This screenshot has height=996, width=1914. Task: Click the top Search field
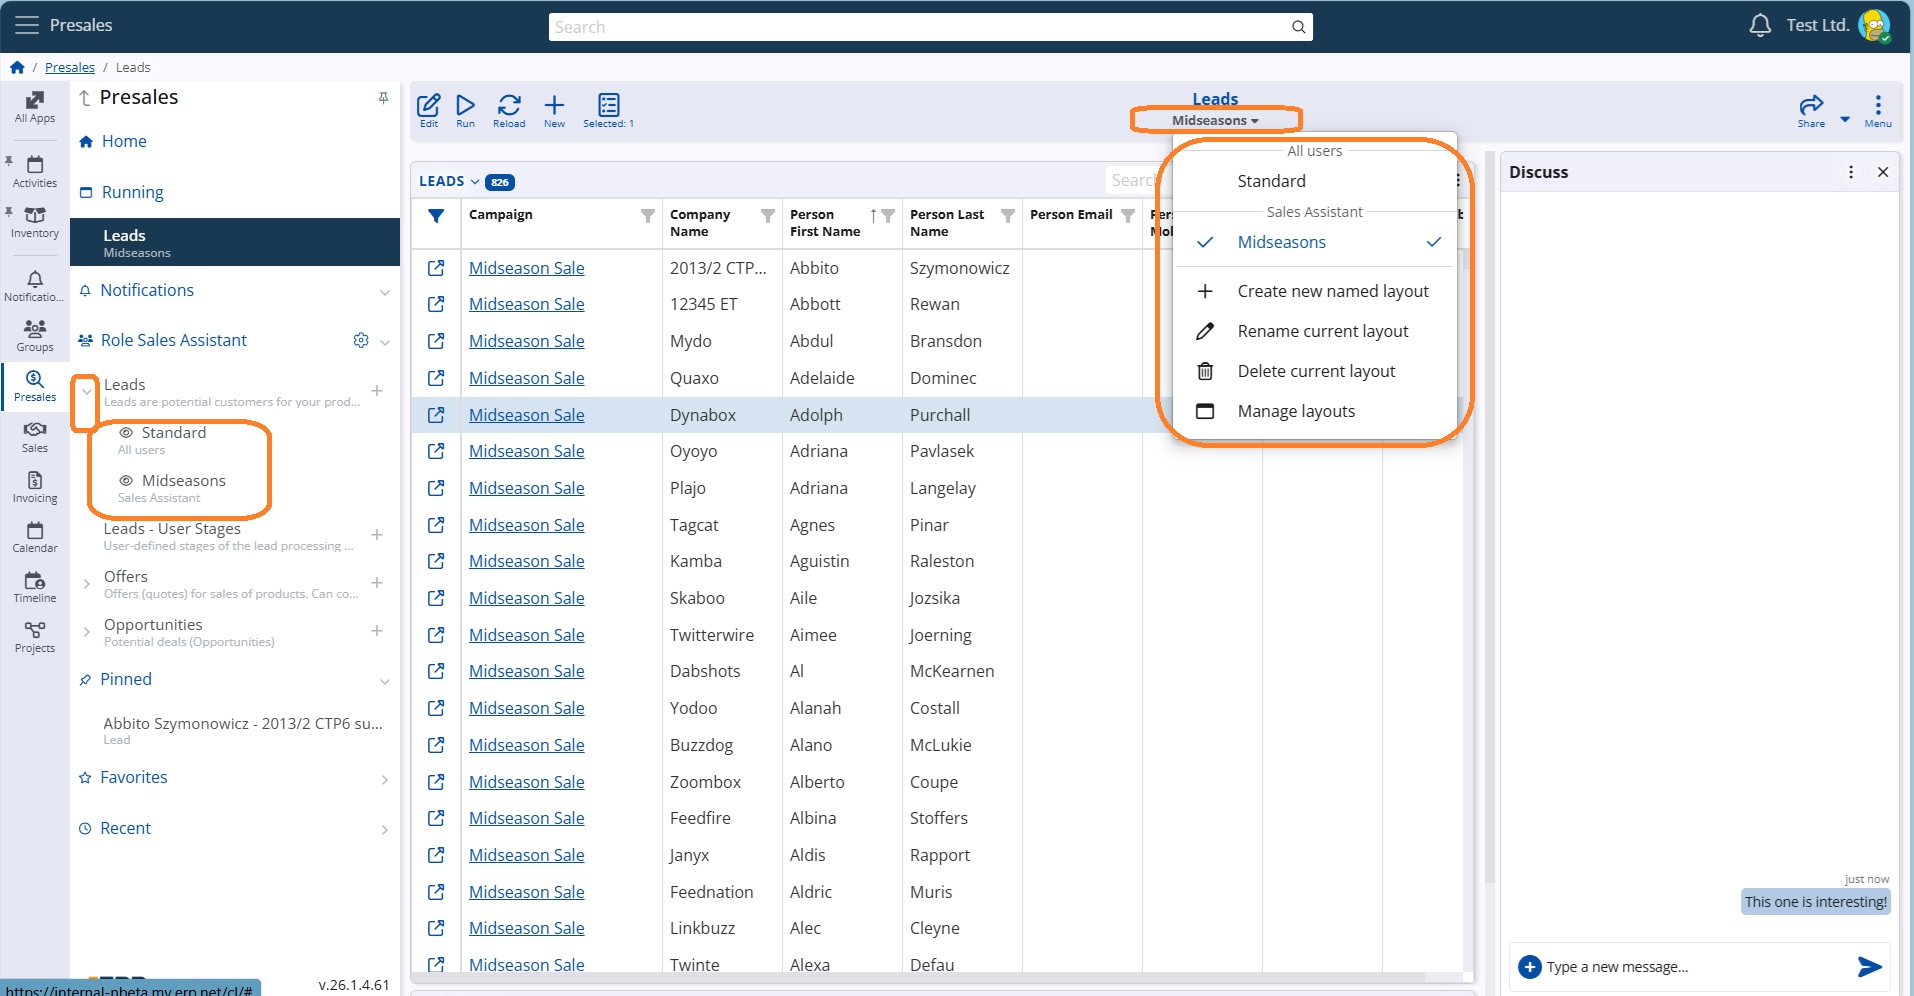pyautogui.click(x=930, y=27)
